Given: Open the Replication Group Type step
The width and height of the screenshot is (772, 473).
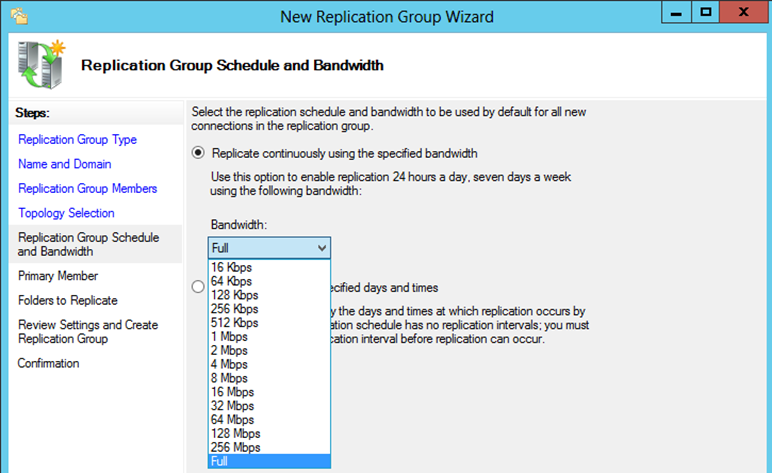Looking at the screenshot, I should point(77,140).
